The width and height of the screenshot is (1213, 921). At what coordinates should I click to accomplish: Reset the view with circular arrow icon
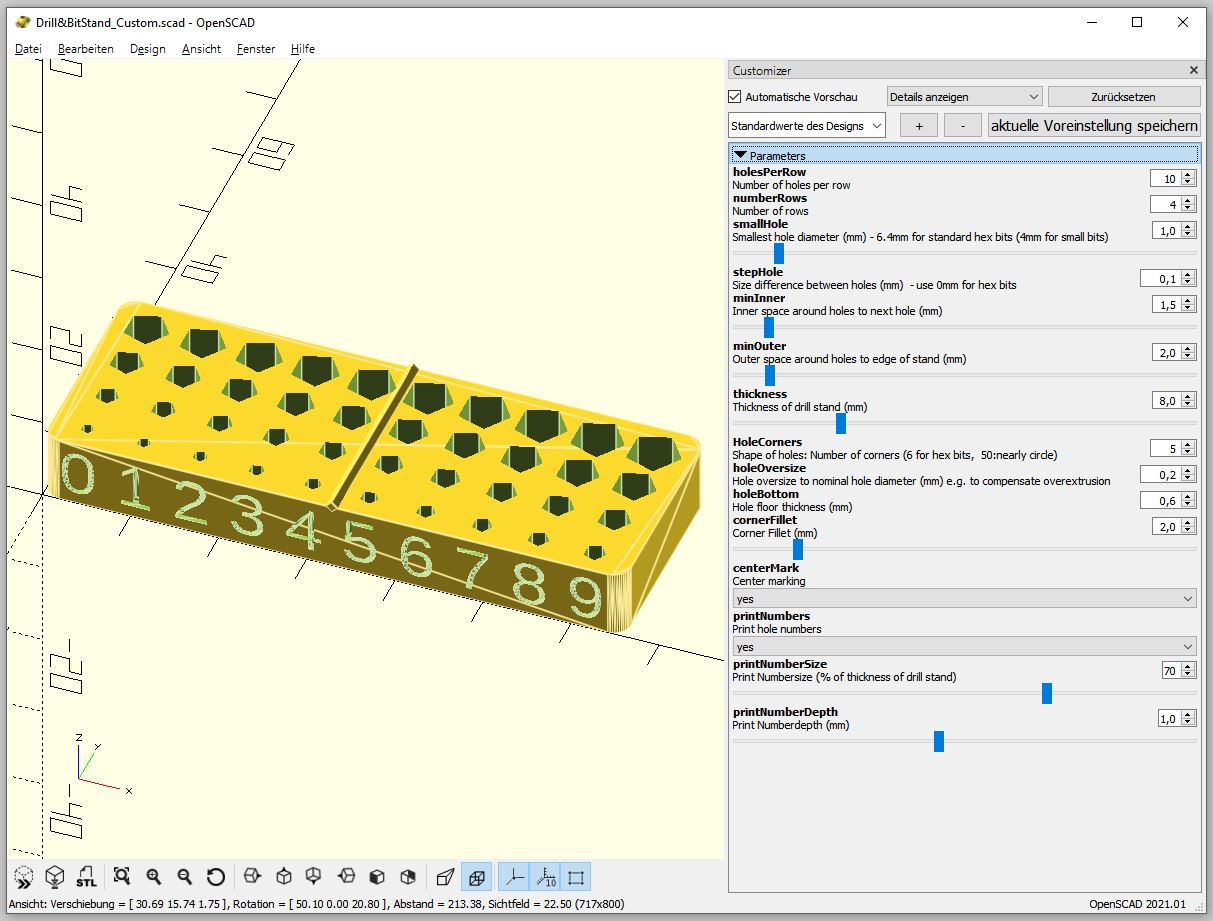click(215, 877)
